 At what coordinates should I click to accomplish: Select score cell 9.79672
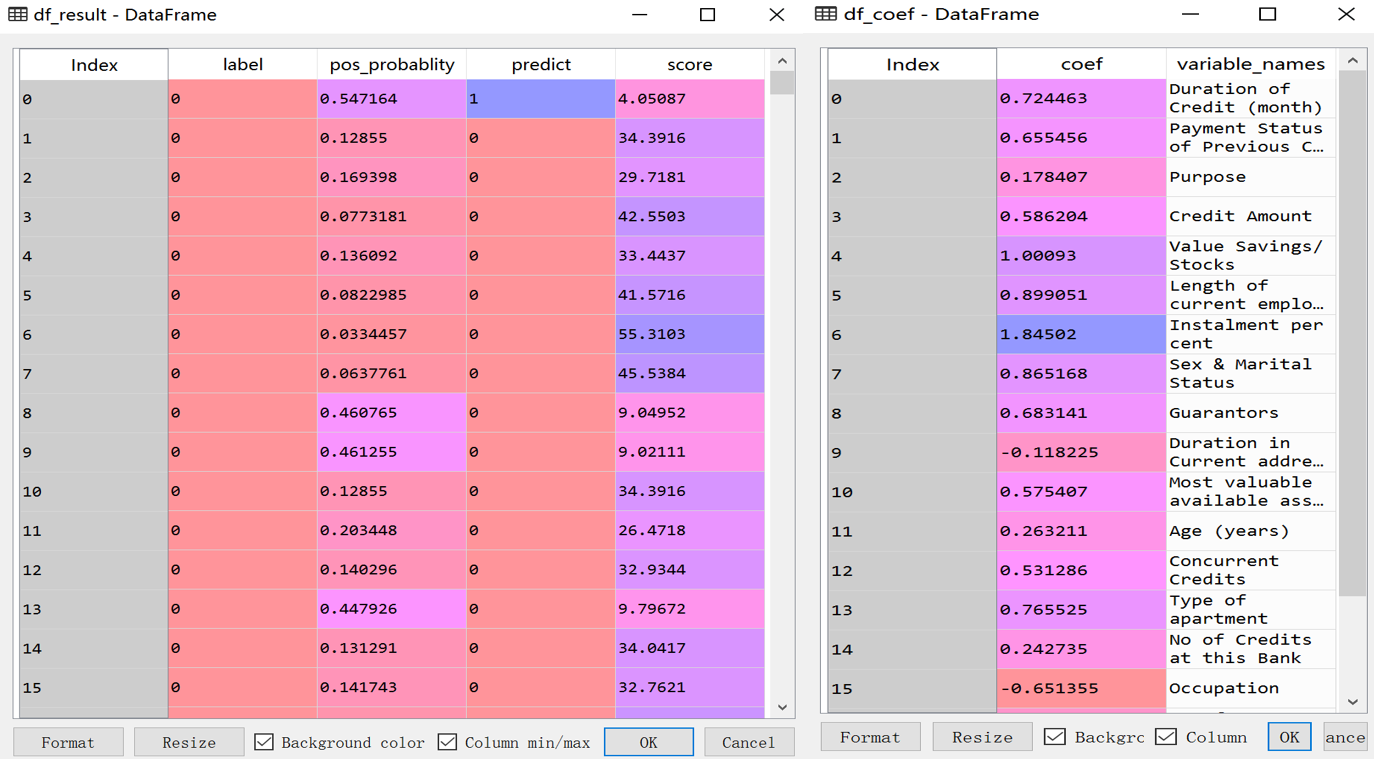point(690,609)
